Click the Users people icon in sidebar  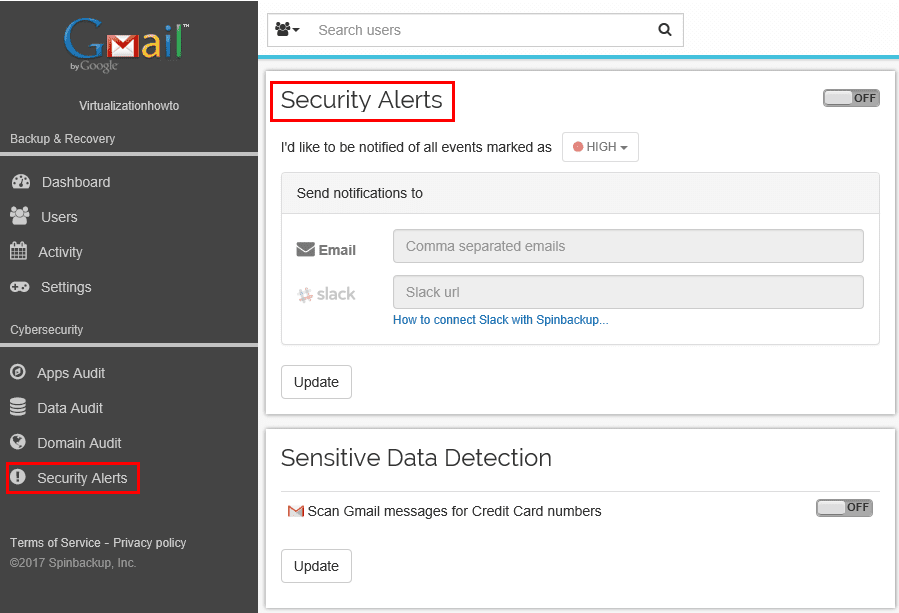(20, 216)
